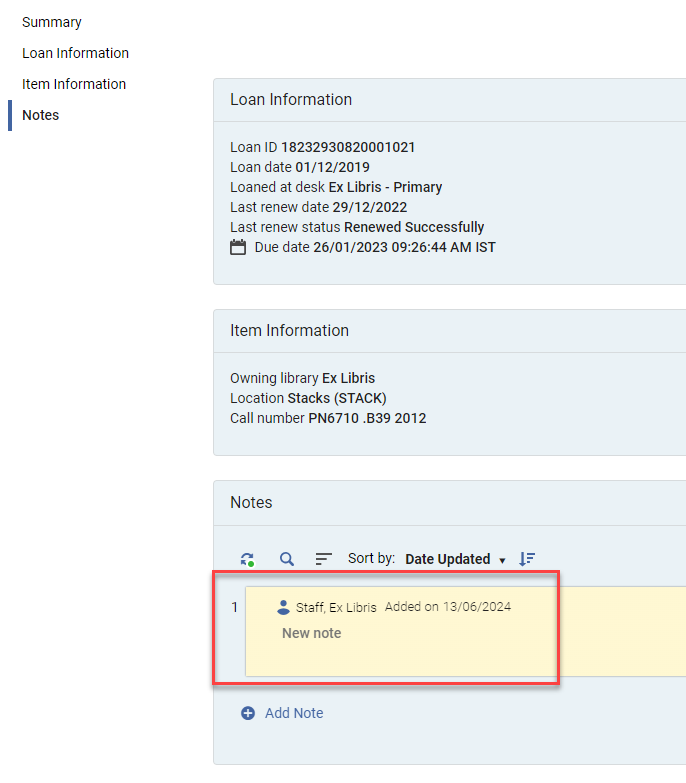Click the Add Note link
Viewport: 686px width, 783px height.
(294, 713)
